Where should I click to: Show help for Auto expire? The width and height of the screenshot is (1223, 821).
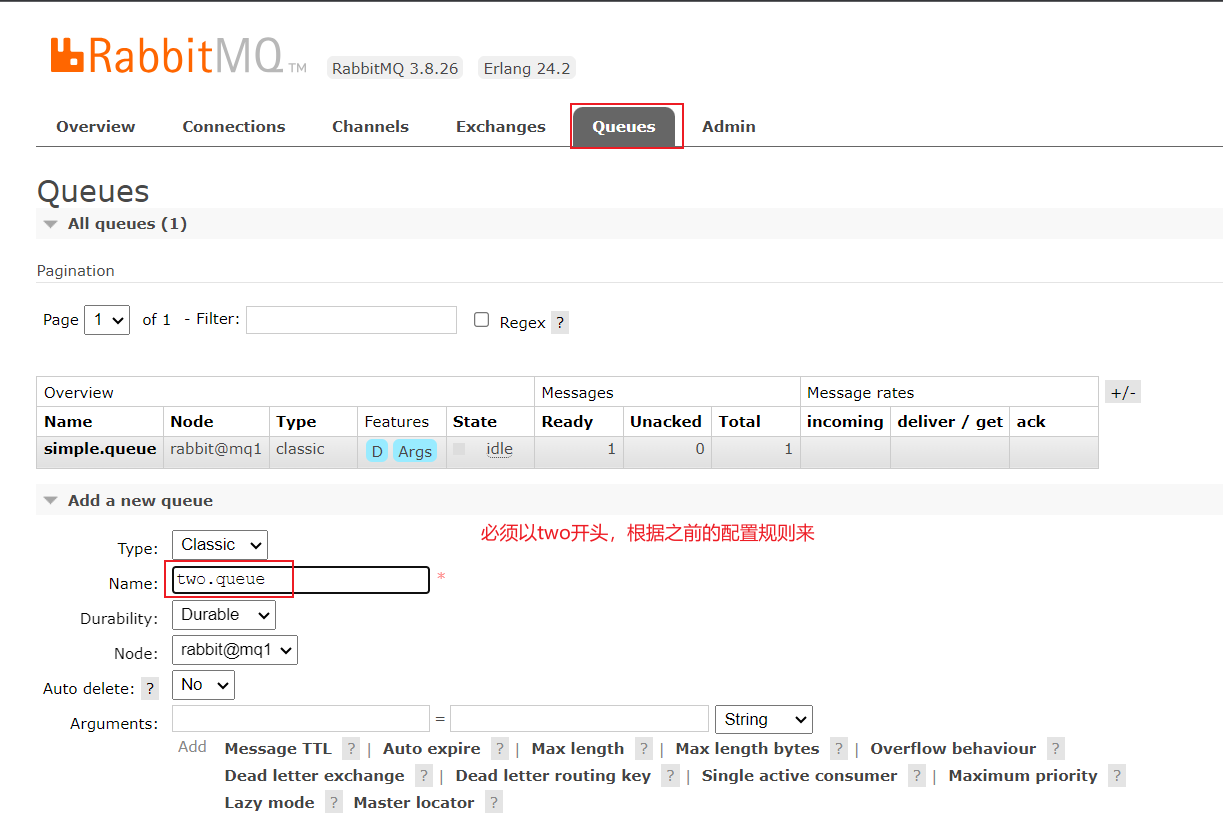[x=500, y=749]
